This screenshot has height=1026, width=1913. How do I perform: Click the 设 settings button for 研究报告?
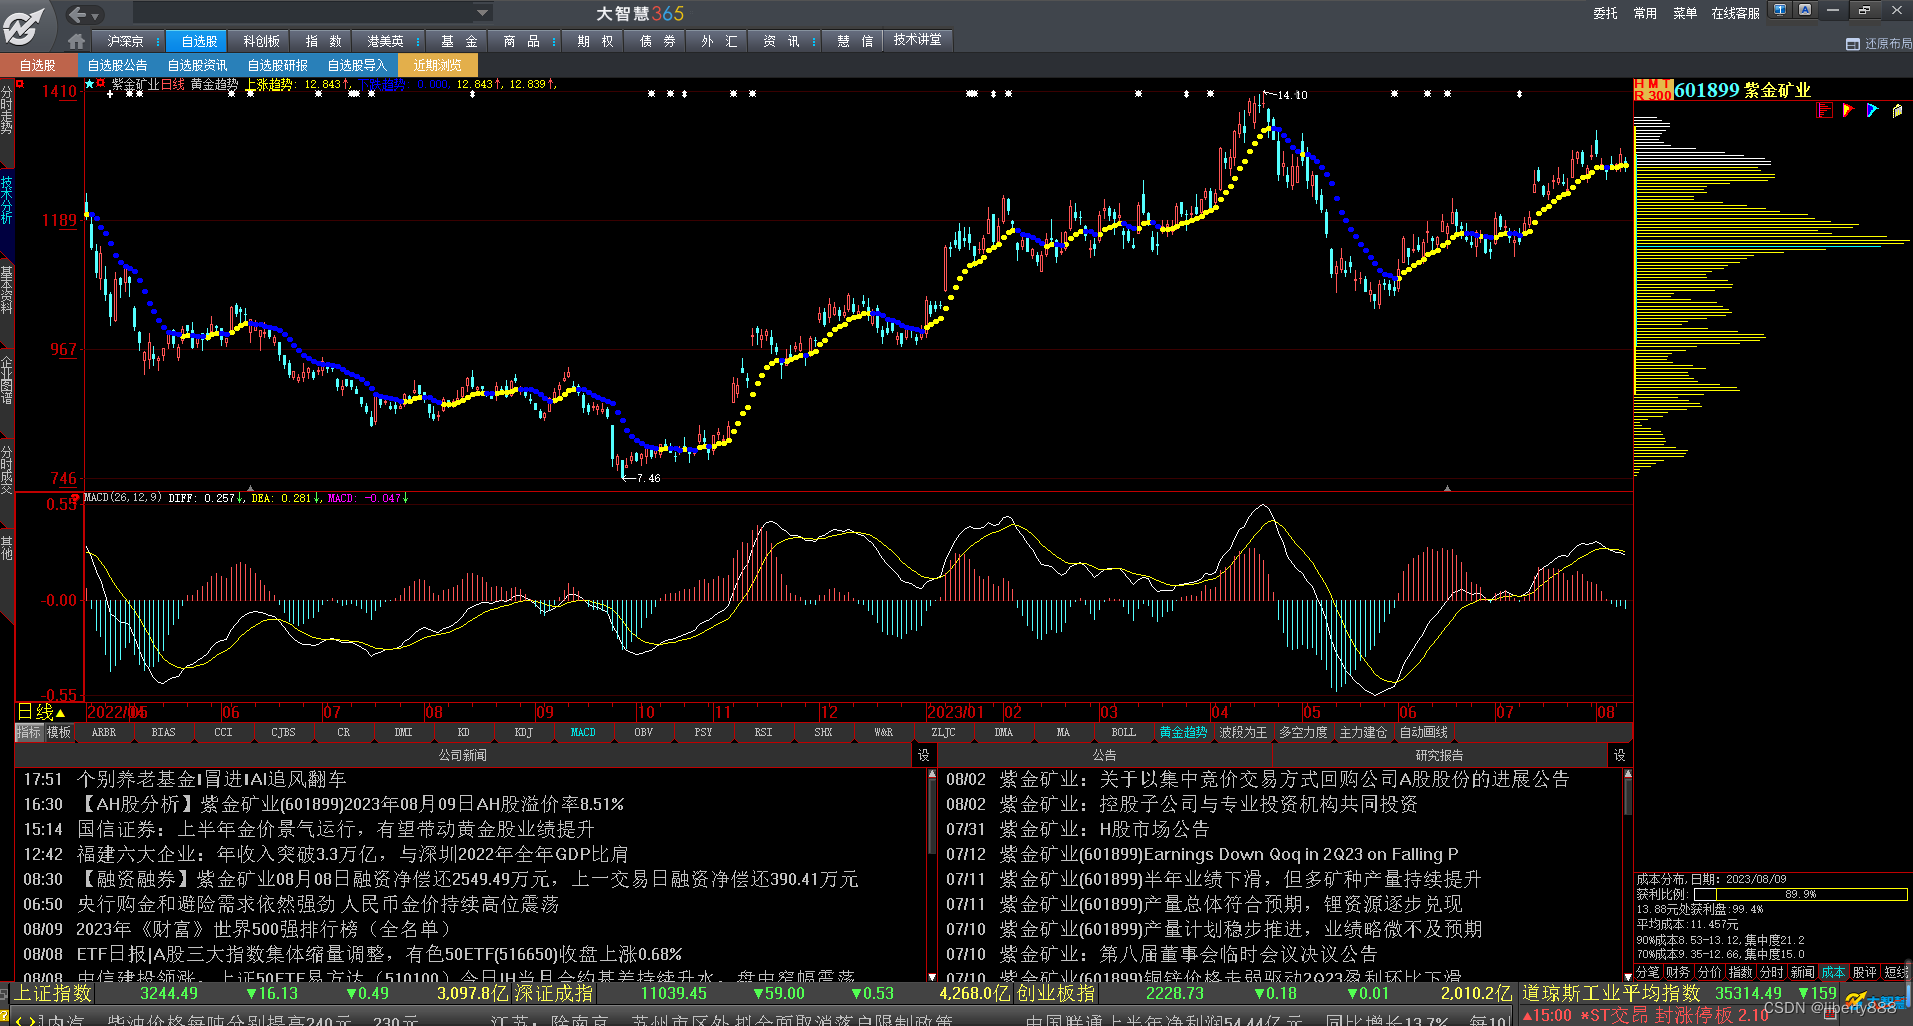[x=1619, y=756]
